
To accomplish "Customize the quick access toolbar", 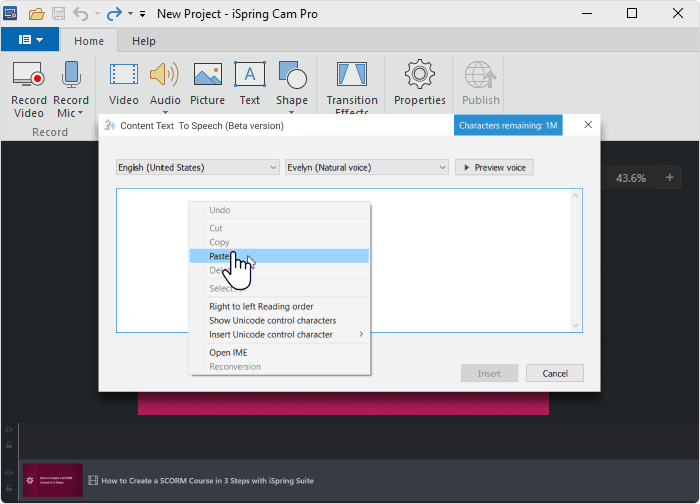I will [x=142, y=14].
